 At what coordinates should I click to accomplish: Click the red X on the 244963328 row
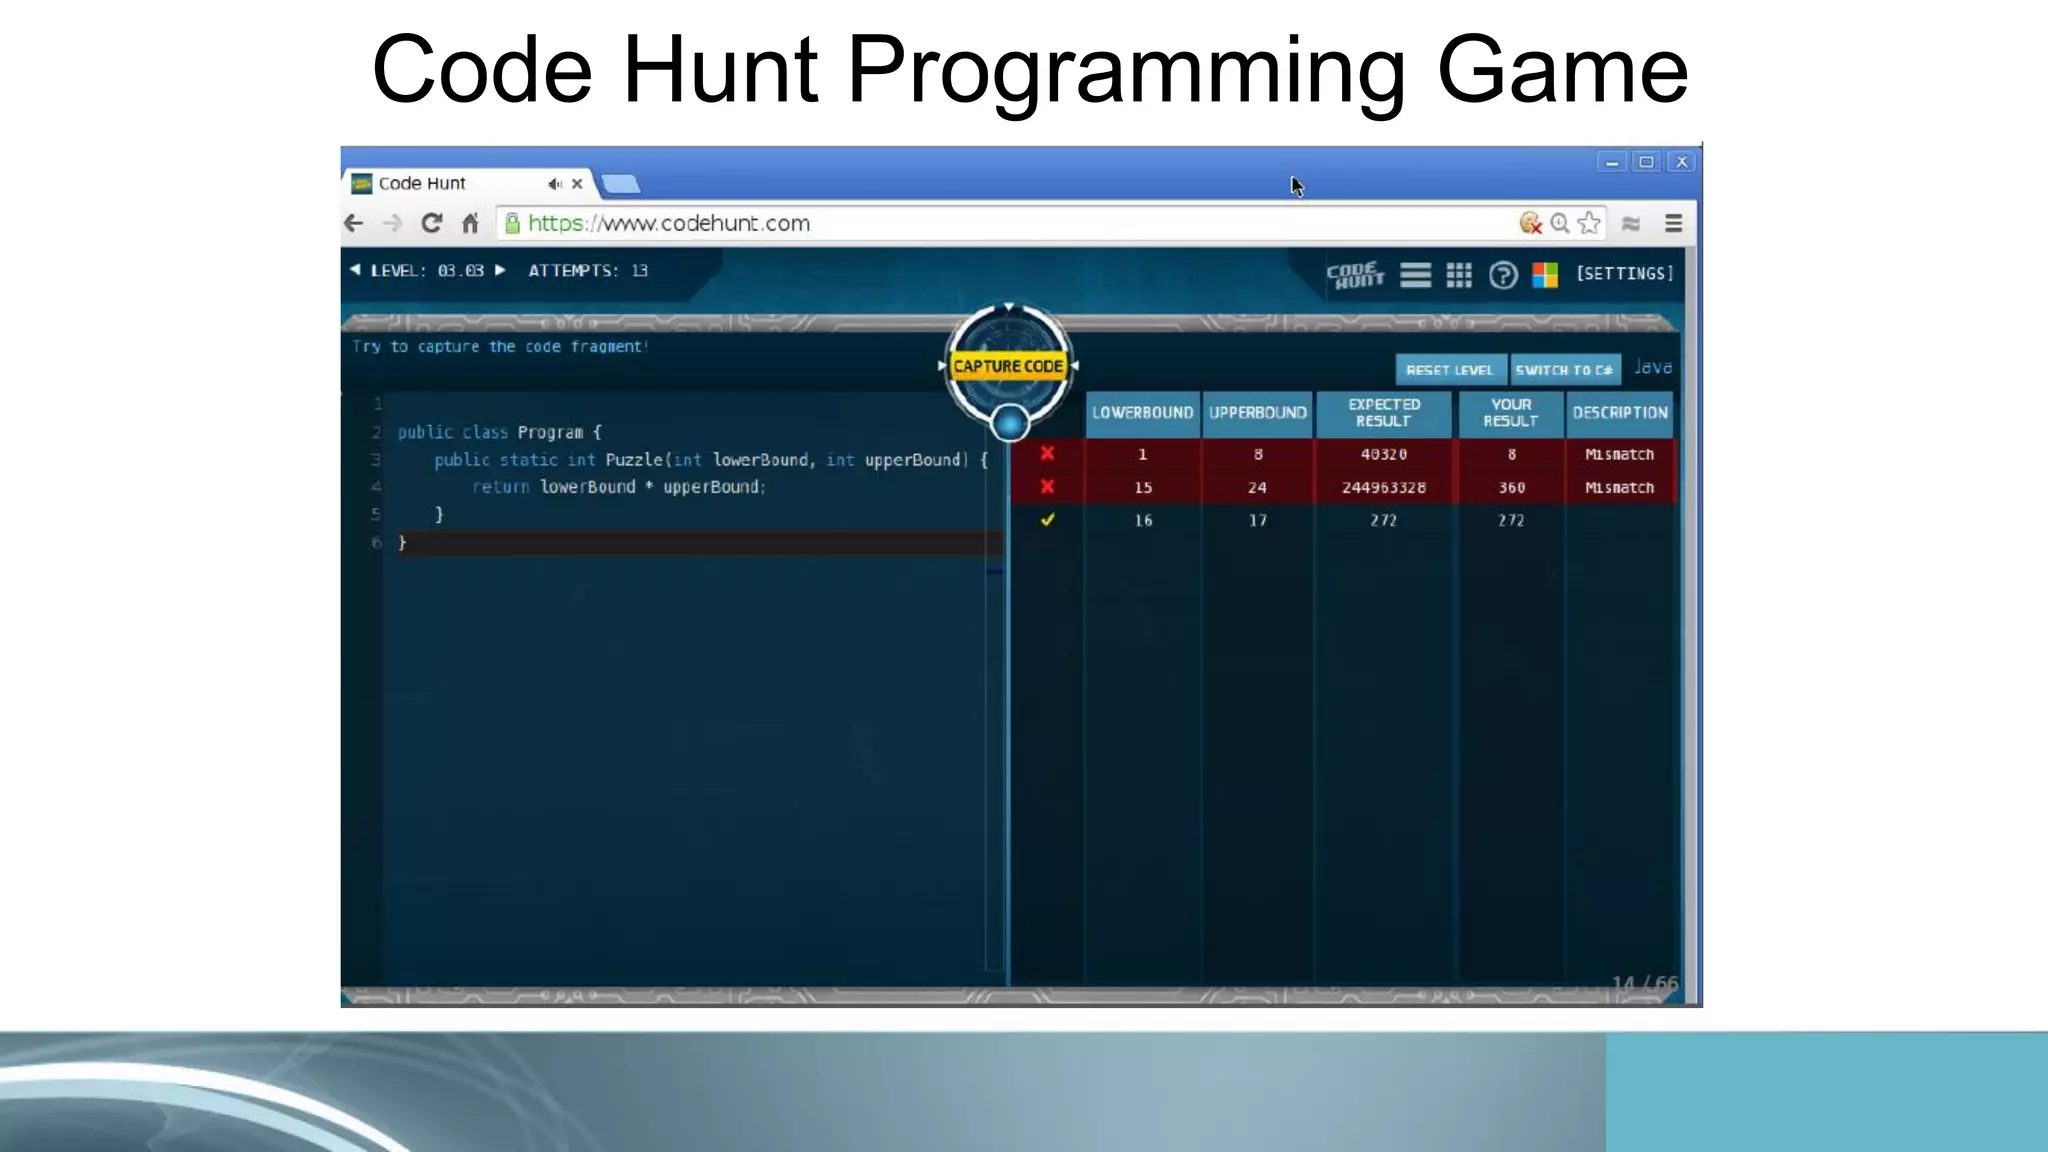1047,487
